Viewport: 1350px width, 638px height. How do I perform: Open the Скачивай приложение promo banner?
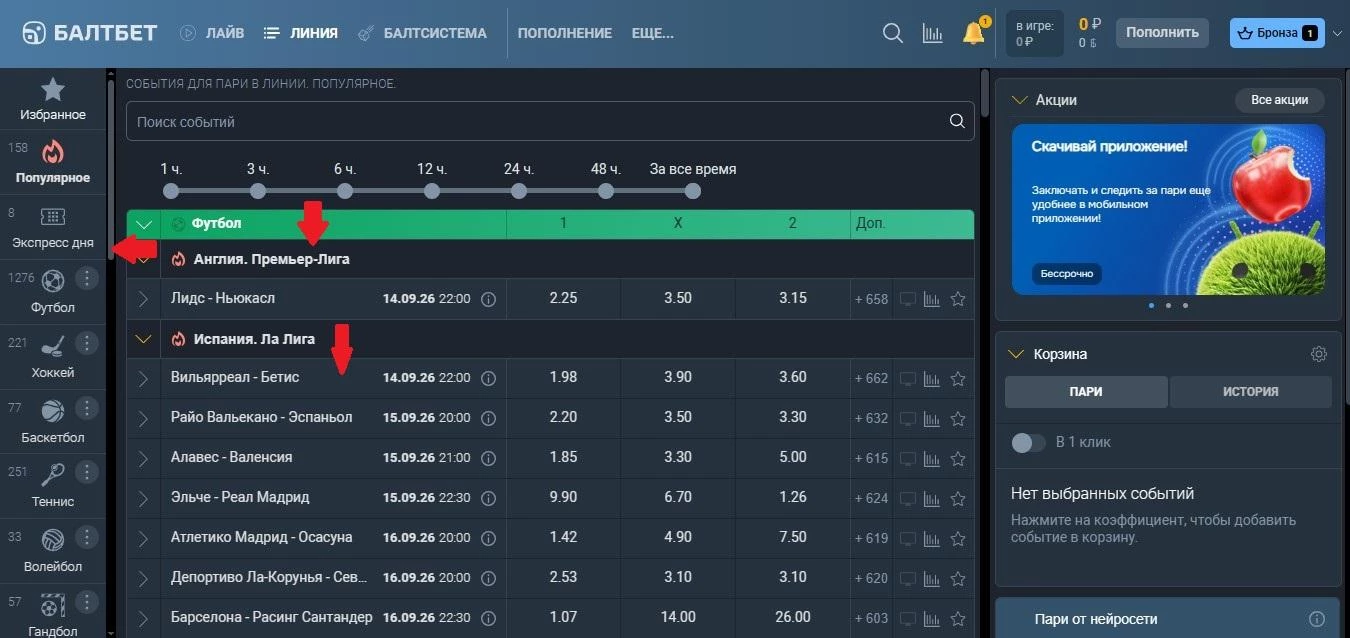point(1168,209)
